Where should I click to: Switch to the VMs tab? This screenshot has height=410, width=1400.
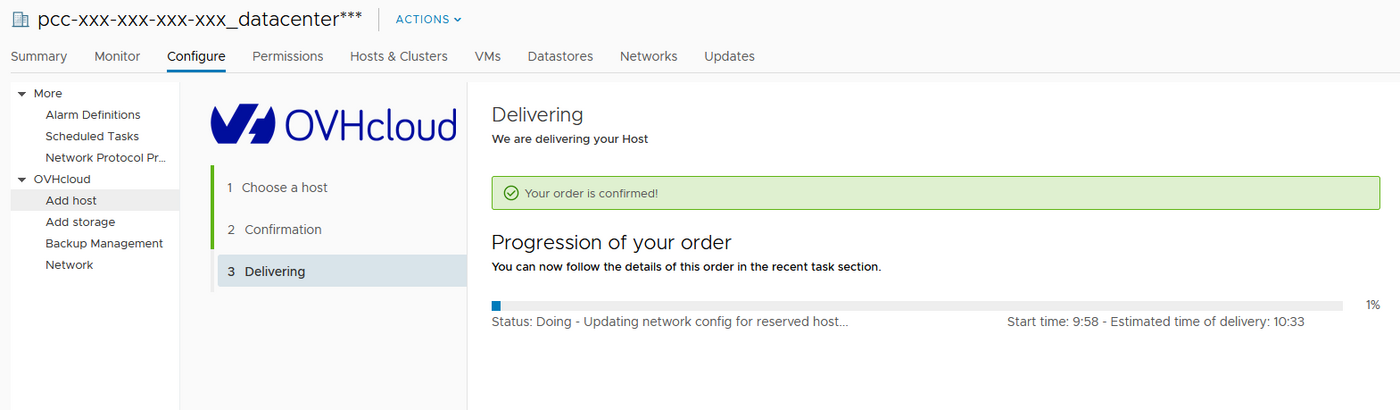(x=488, y=56)
